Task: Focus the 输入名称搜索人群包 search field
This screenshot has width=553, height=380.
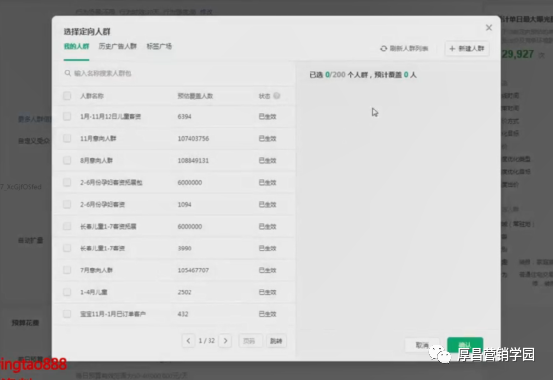Action: pos(176,73)
